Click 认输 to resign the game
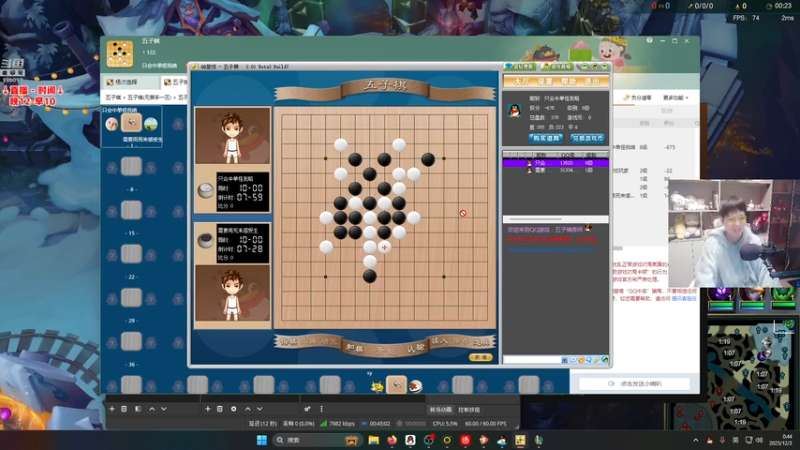The image size is (800, 450). point(415,348)
